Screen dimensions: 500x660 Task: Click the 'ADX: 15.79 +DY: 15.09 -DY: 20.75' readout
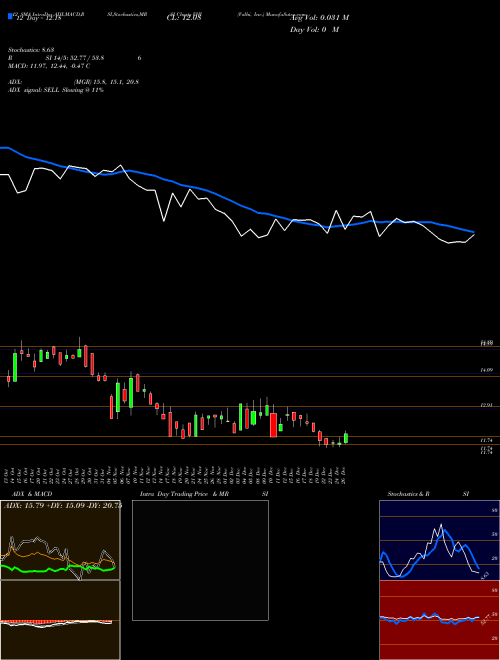(x=63, y=506)
